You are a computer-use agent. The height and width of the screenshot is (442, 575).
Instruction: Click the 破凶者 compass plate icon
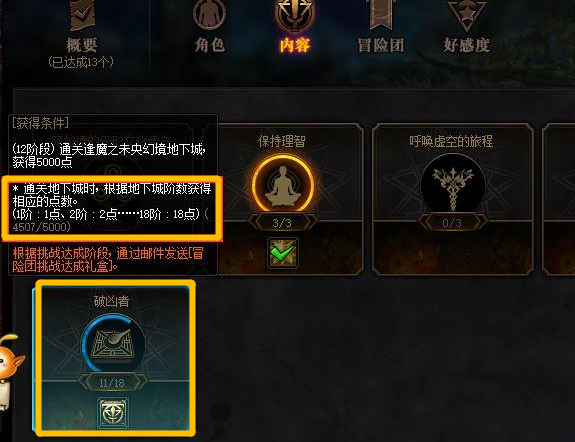[x=113, y=345]
